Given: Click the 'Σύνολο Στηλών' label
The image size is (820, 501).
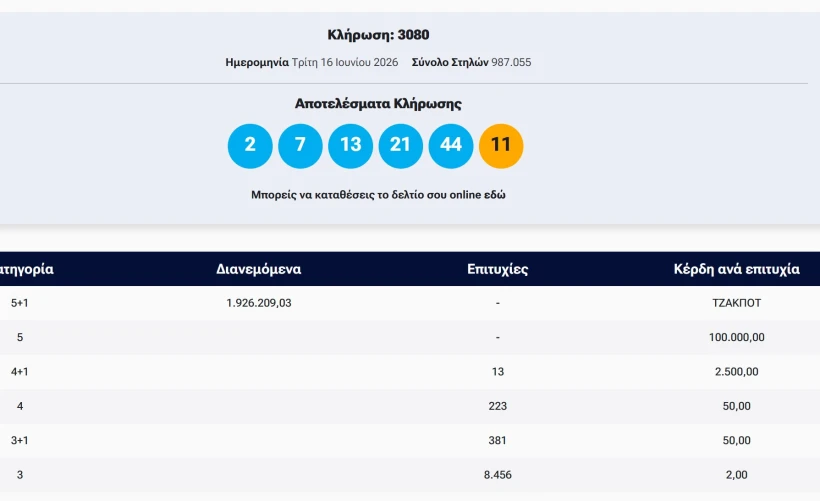Looking at the screenshot, I should pyautogui.click(x=450, y=62).
